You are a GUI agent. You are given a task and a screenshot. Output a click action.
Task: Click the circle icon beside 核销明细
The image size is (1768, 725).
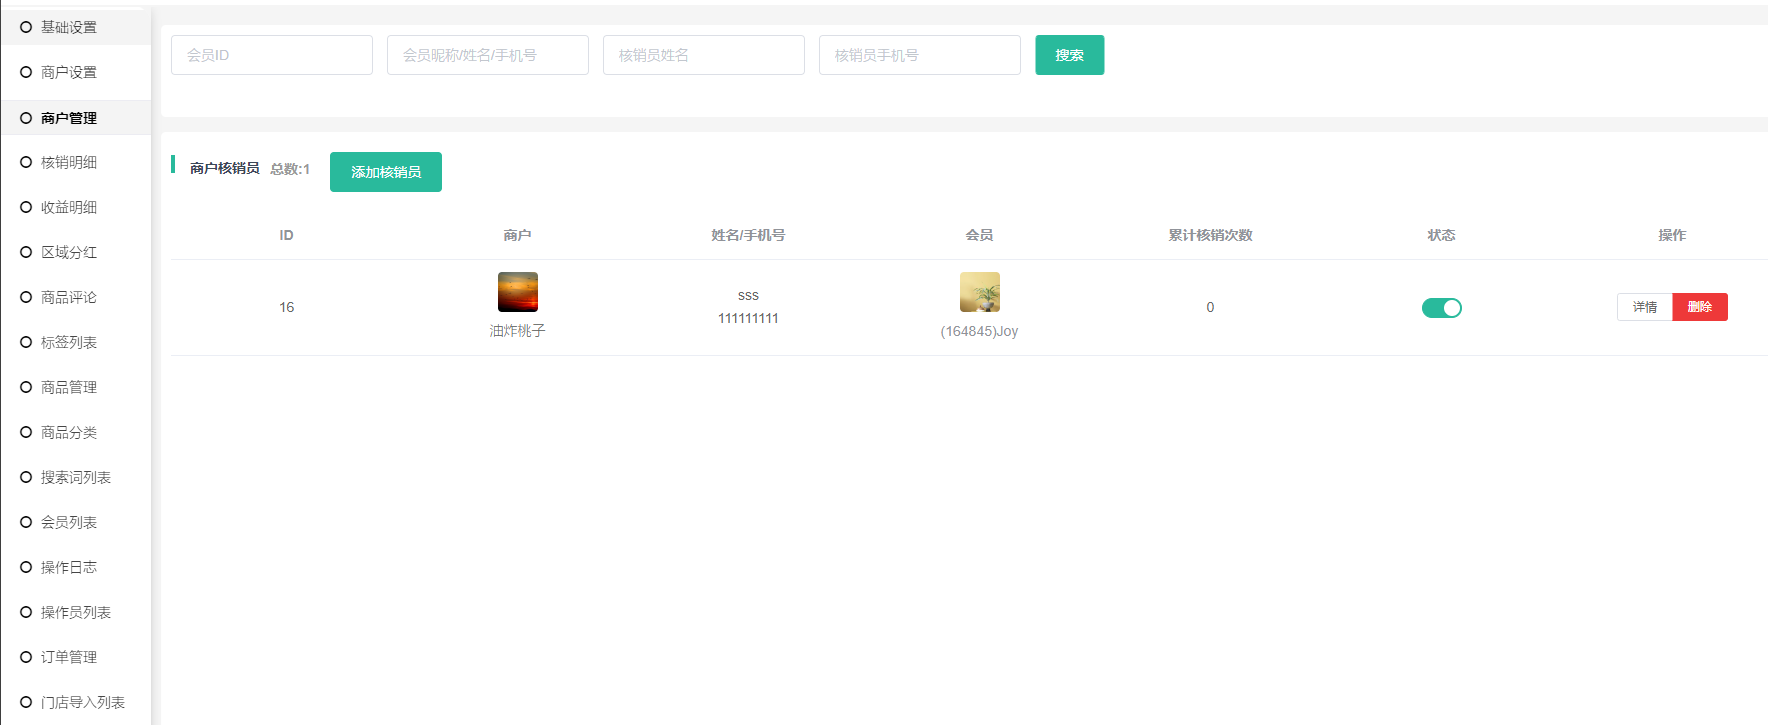click(26, 162)
